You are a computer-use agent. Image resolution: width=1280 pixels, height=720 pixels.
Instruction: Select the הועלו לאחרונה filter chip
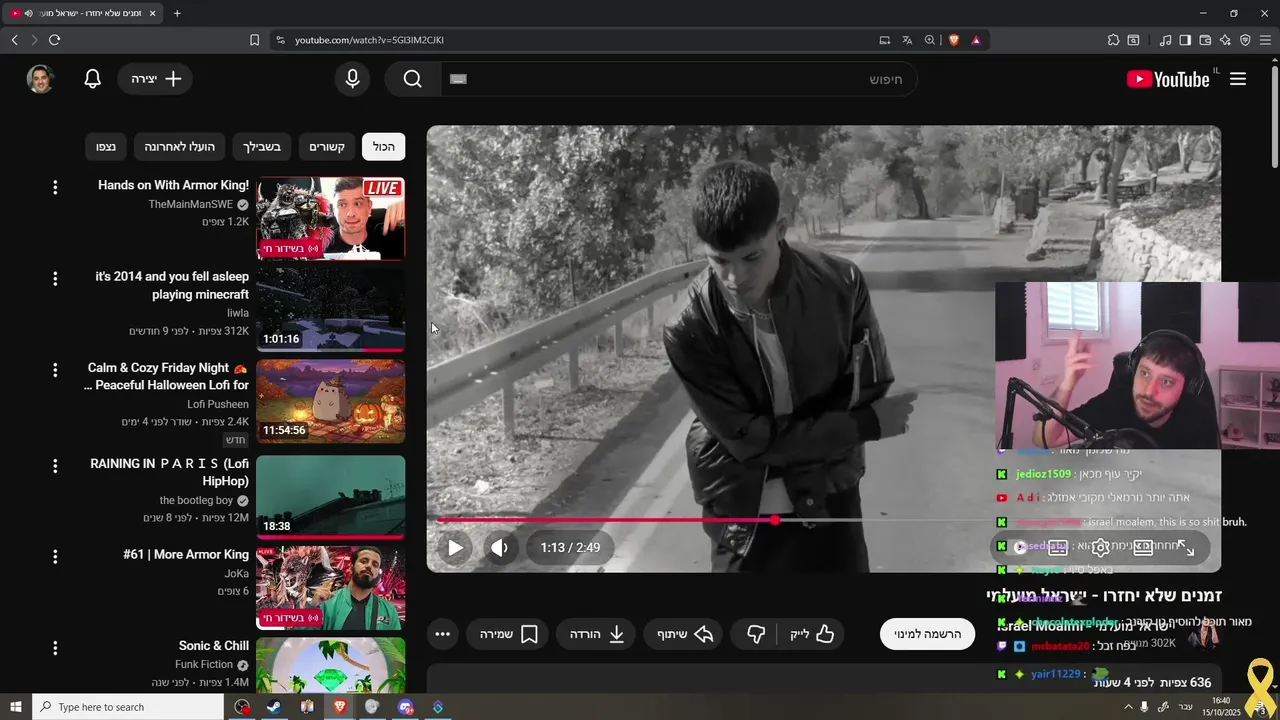180,147
